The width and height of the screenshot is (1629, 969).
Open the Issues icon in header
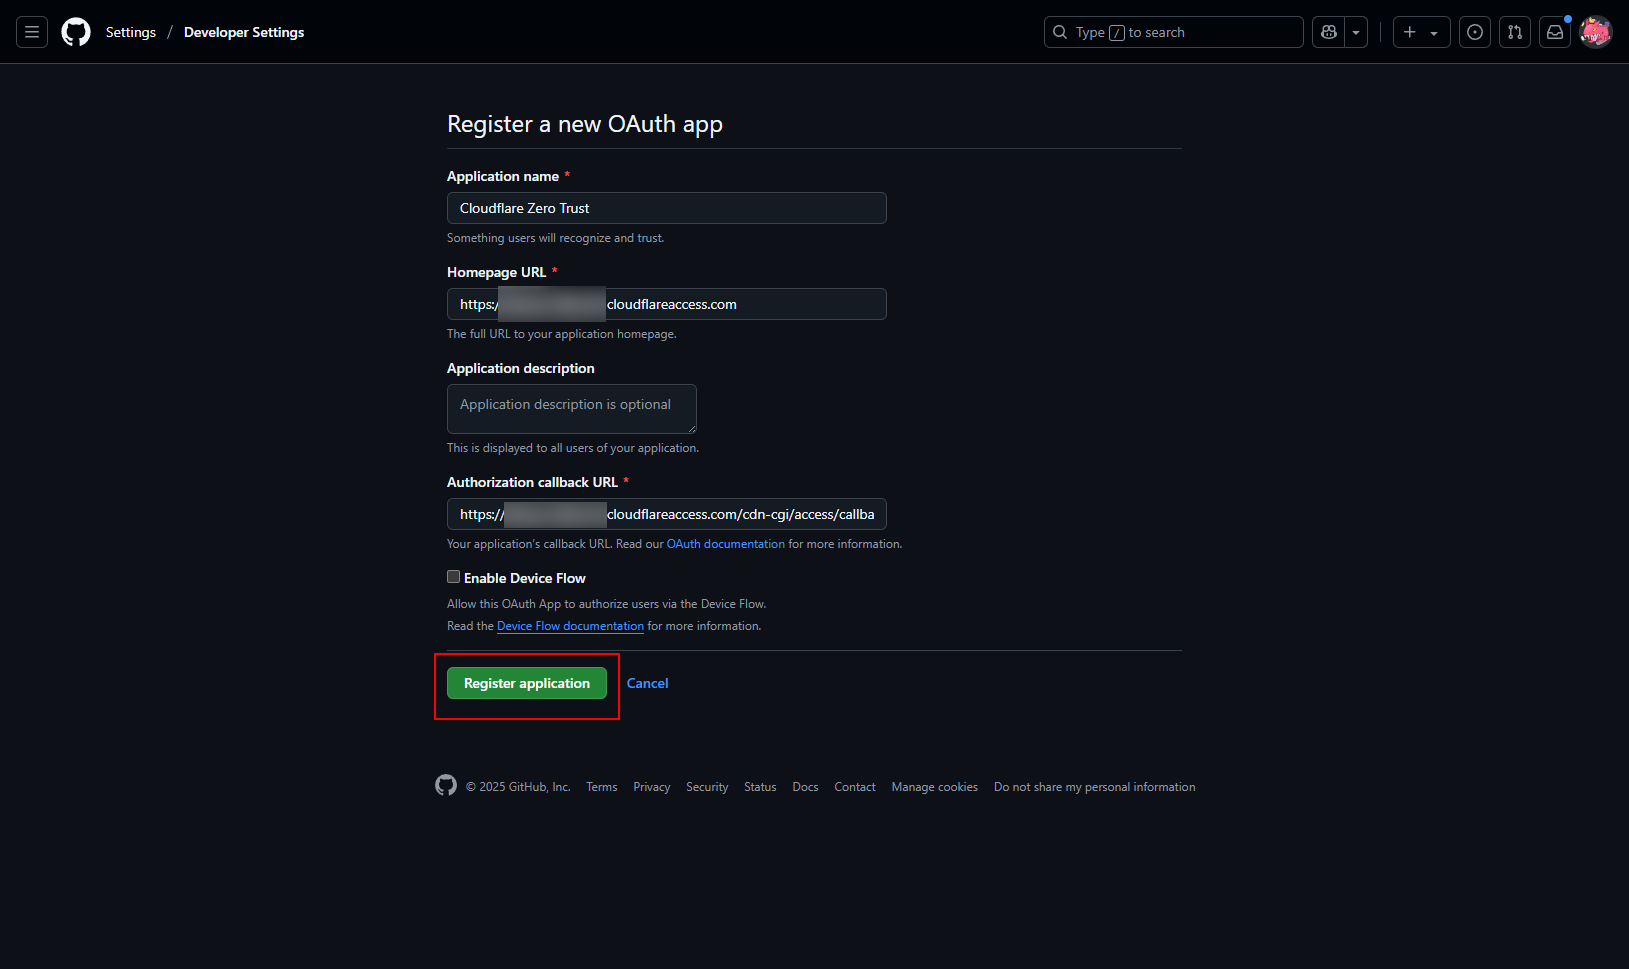click(x=1475, y=32)
